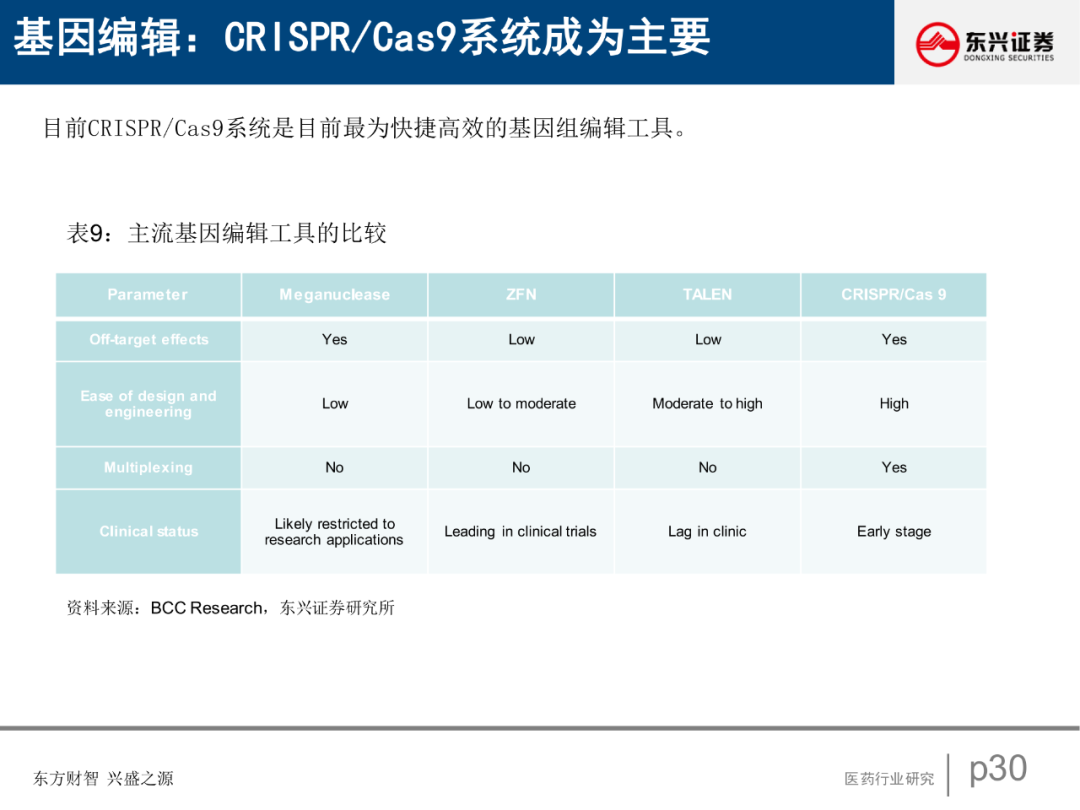Click cell Leading in clinical trials
The height and width of the screenshot is (810, 1080).
521,532
